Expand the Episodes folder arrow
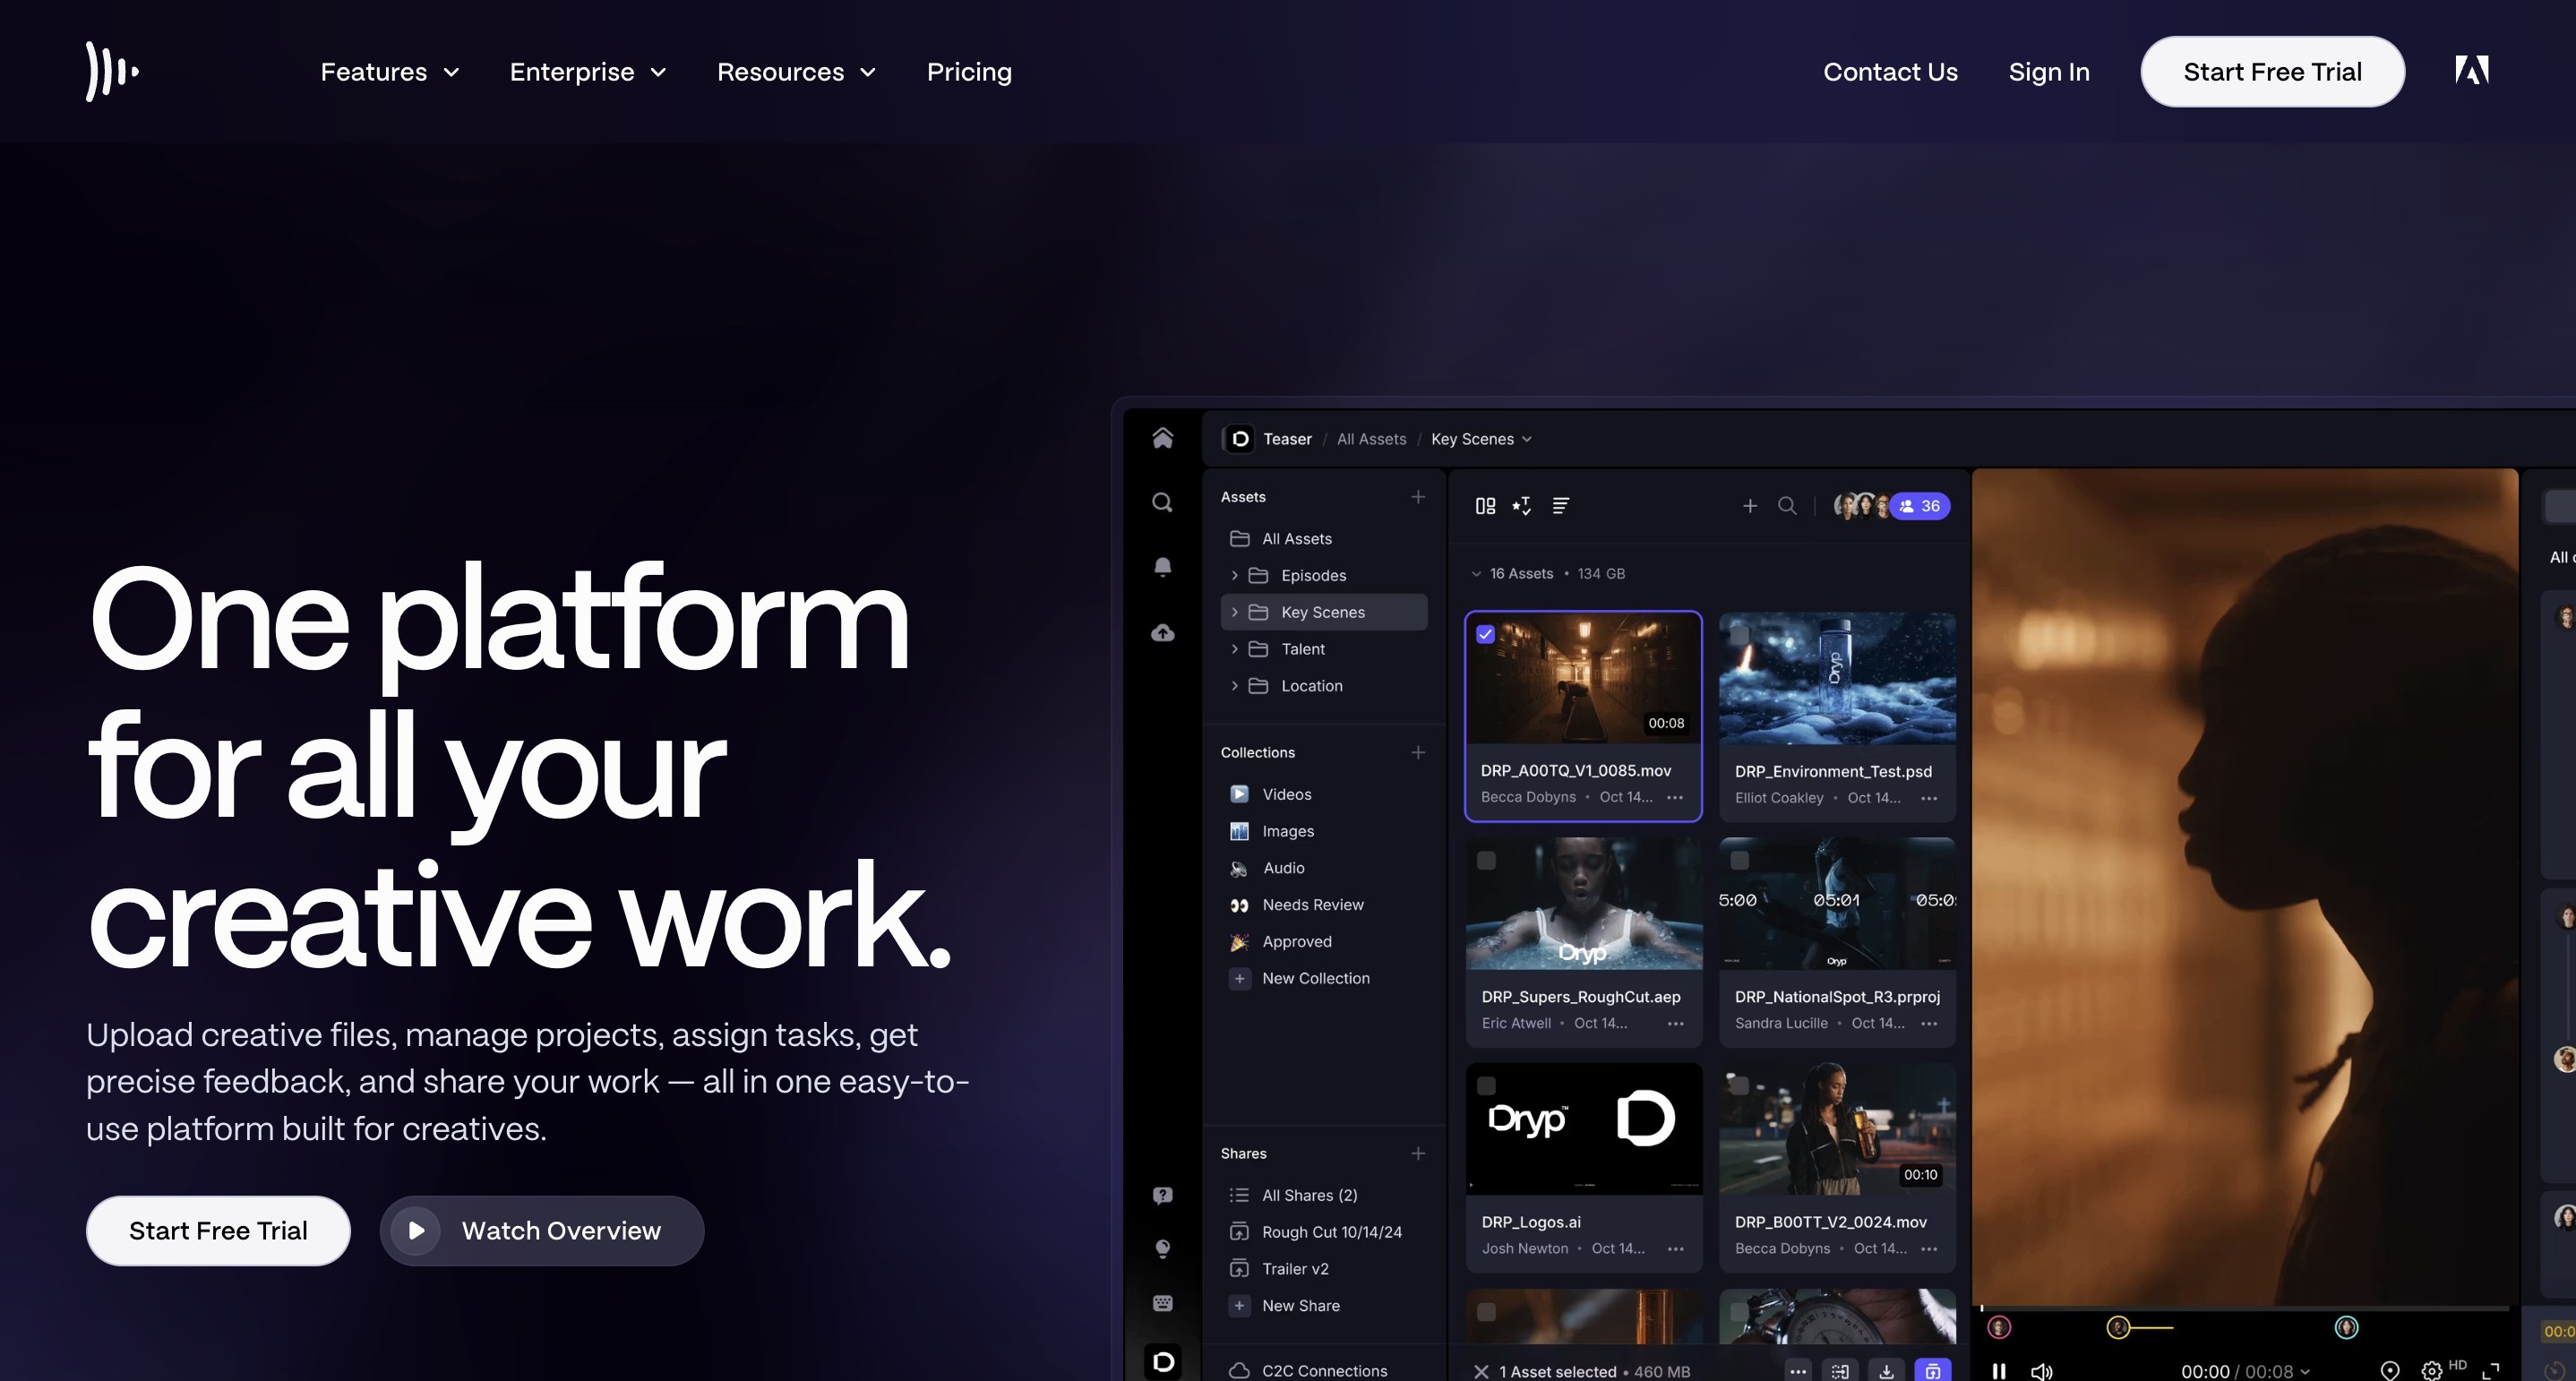The width and height of the screenshot is (2576, 1381). 1234,575
